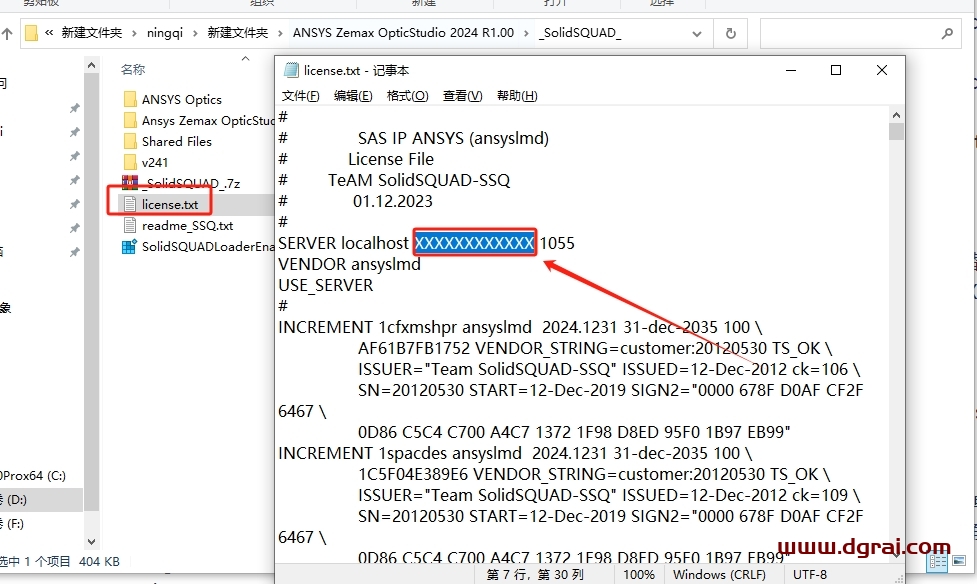This screenshot has height=584, width=977.
Task: Open the 帮助(H) menu in Notepad
Action: pyautogui.click(x=517, y=95)
